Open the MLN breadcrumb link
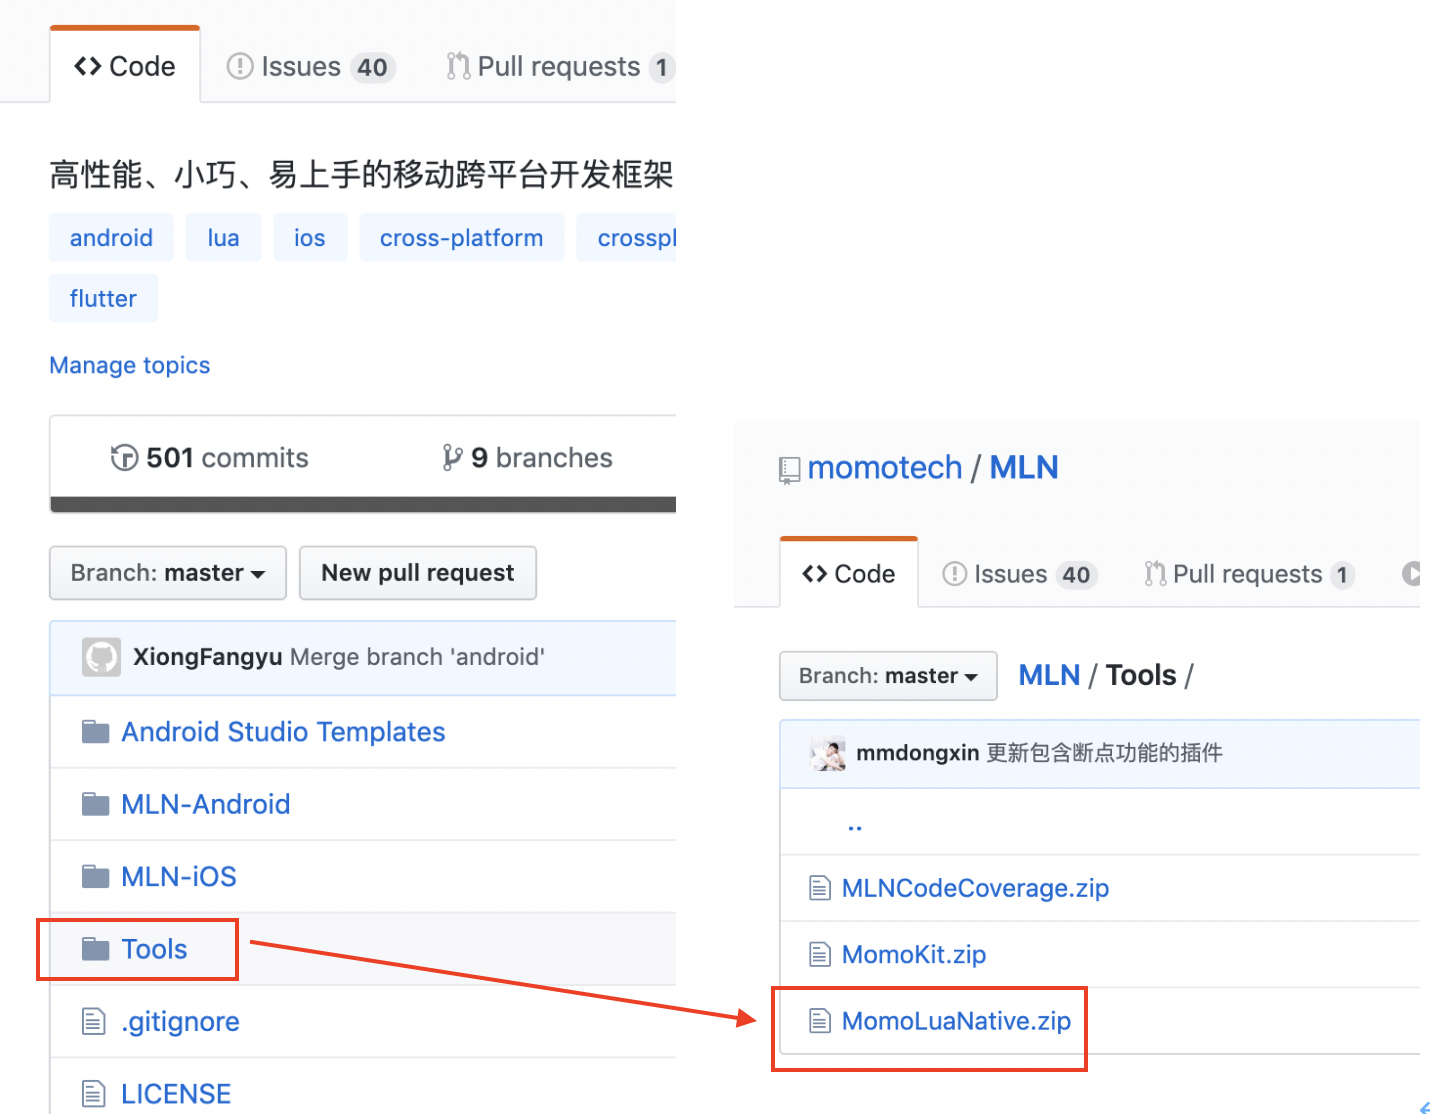1430x1114 pixels. coord(1048,674)
